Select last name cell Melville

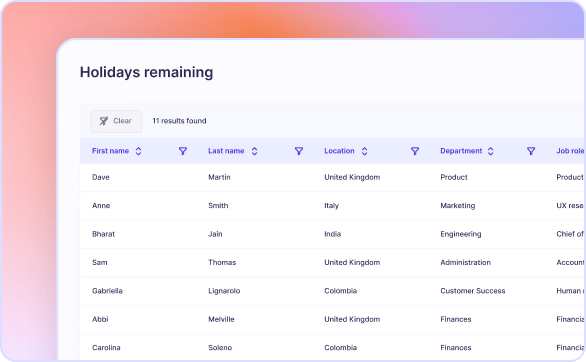pos(221,319)
